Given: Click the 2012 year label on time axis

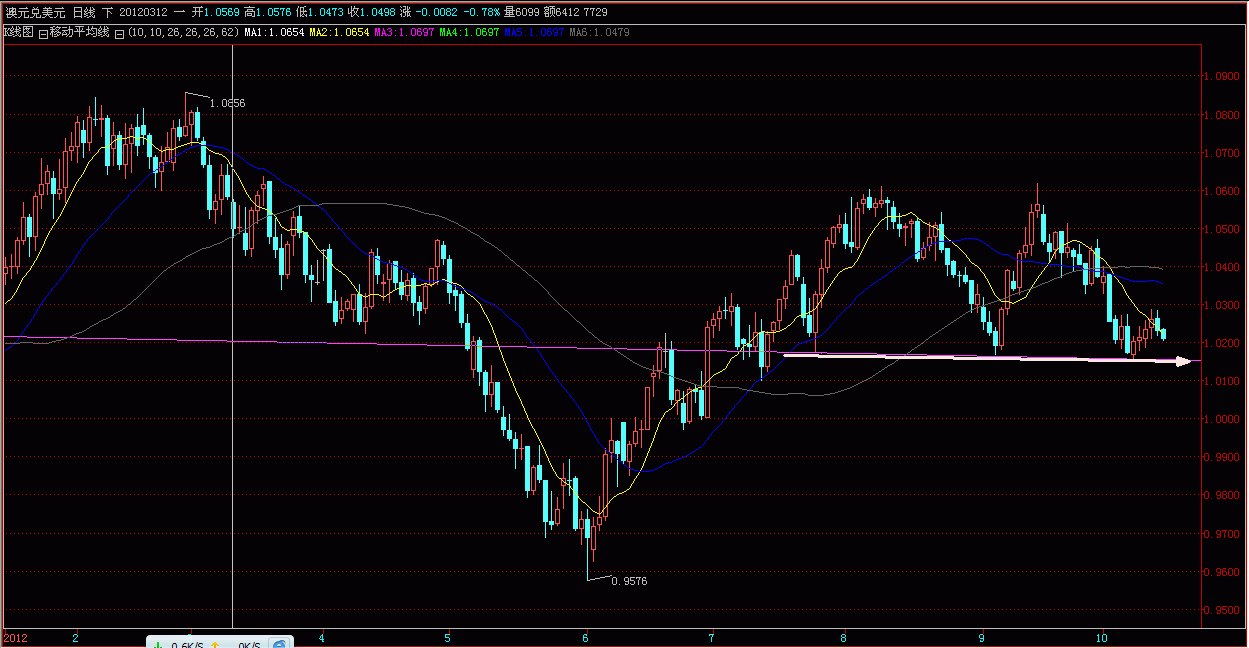Looking at the screenshot, I should (x=14, y=637).
